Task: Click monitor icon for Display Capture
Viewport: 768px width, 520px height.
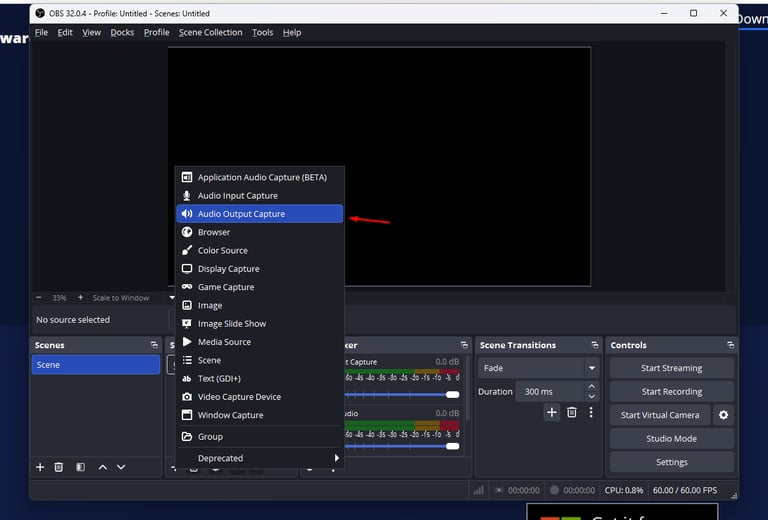Action: [x=187, y=268]
